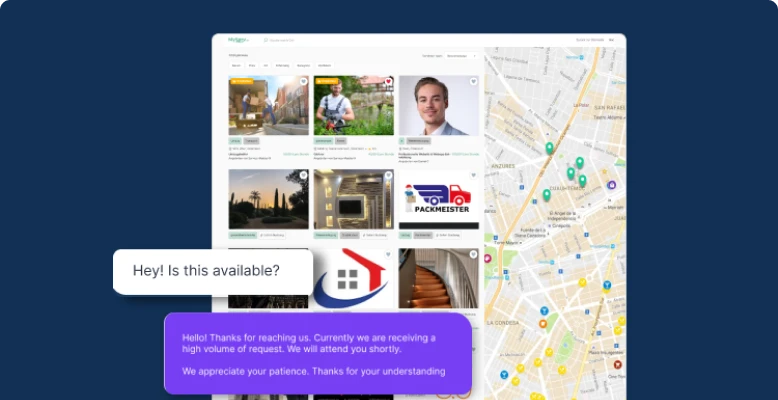Open the Packmeister truck logo image

(x=439, y=200)
